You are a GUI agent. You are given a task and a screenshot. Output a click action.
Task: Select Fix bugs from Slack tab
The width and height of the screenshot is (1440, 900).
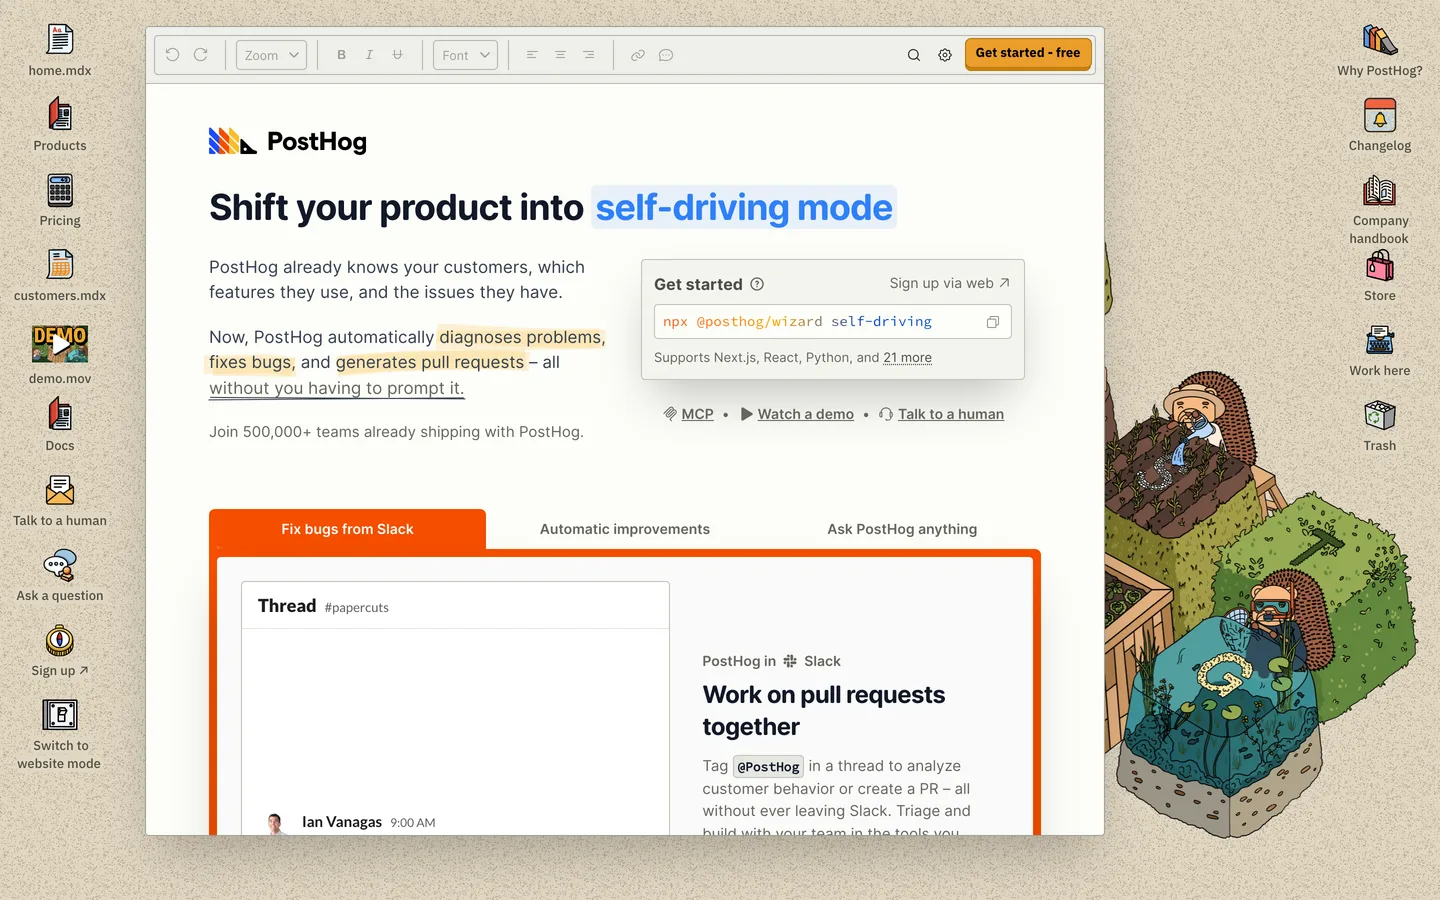[347, 529]
